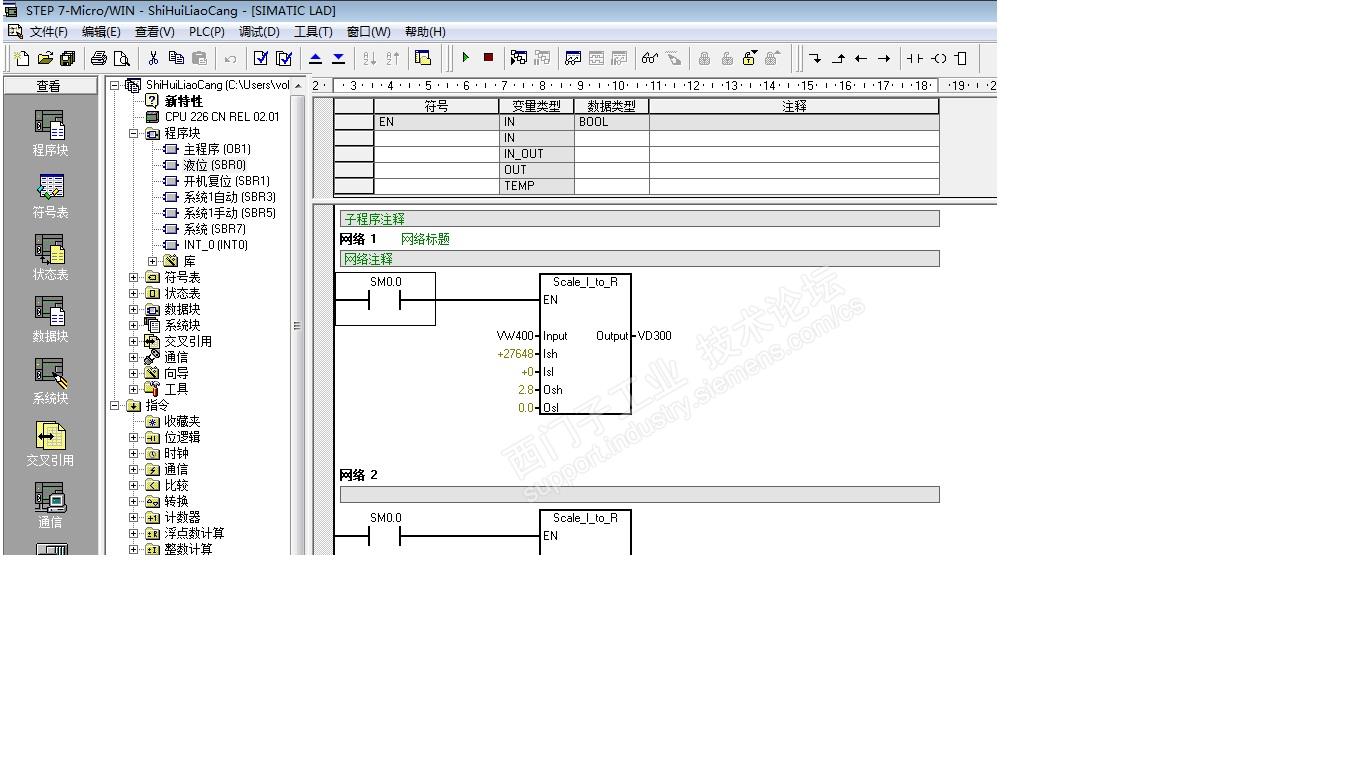The image size is (1366, 768).
Task: Select 系统1手动 (SBR5) subroutine
Action: 229,213
